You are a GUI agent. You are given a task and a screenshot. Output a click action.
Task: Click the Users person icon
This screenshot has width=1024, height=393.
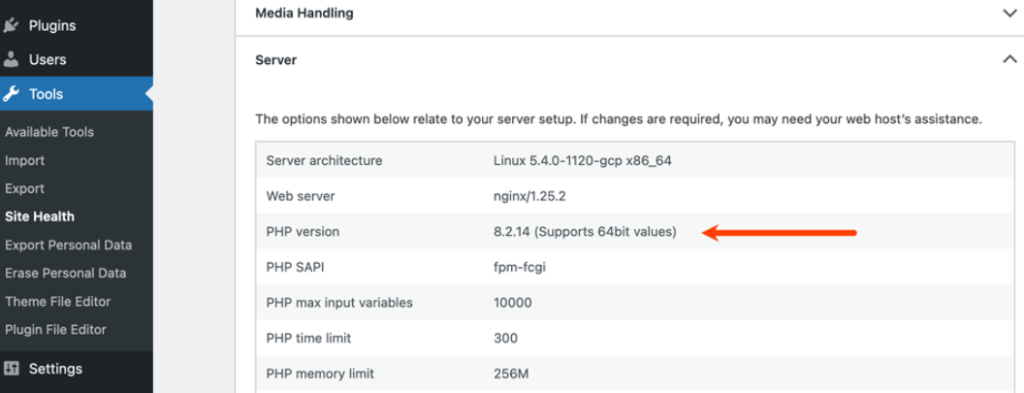10,59
